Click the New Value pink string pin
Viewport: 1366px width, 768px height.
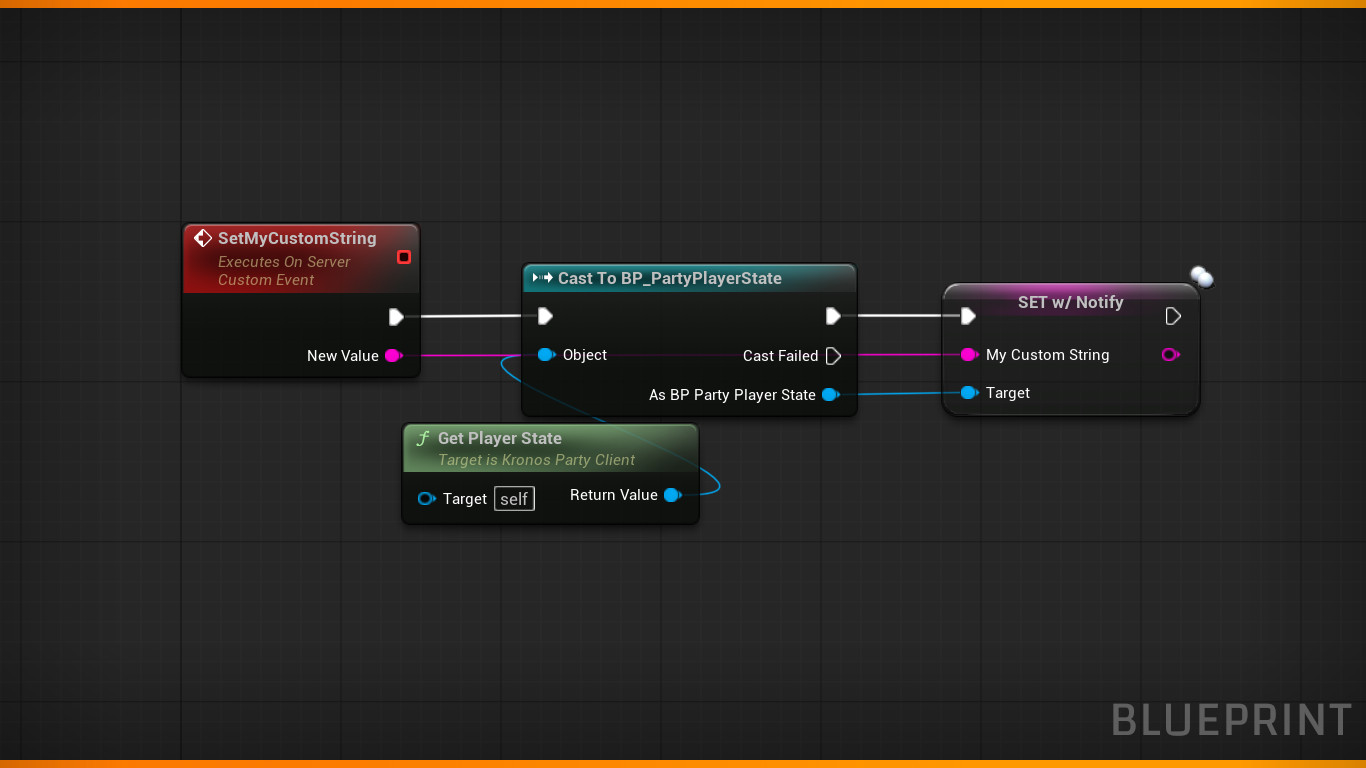click(x=393, y=356)
